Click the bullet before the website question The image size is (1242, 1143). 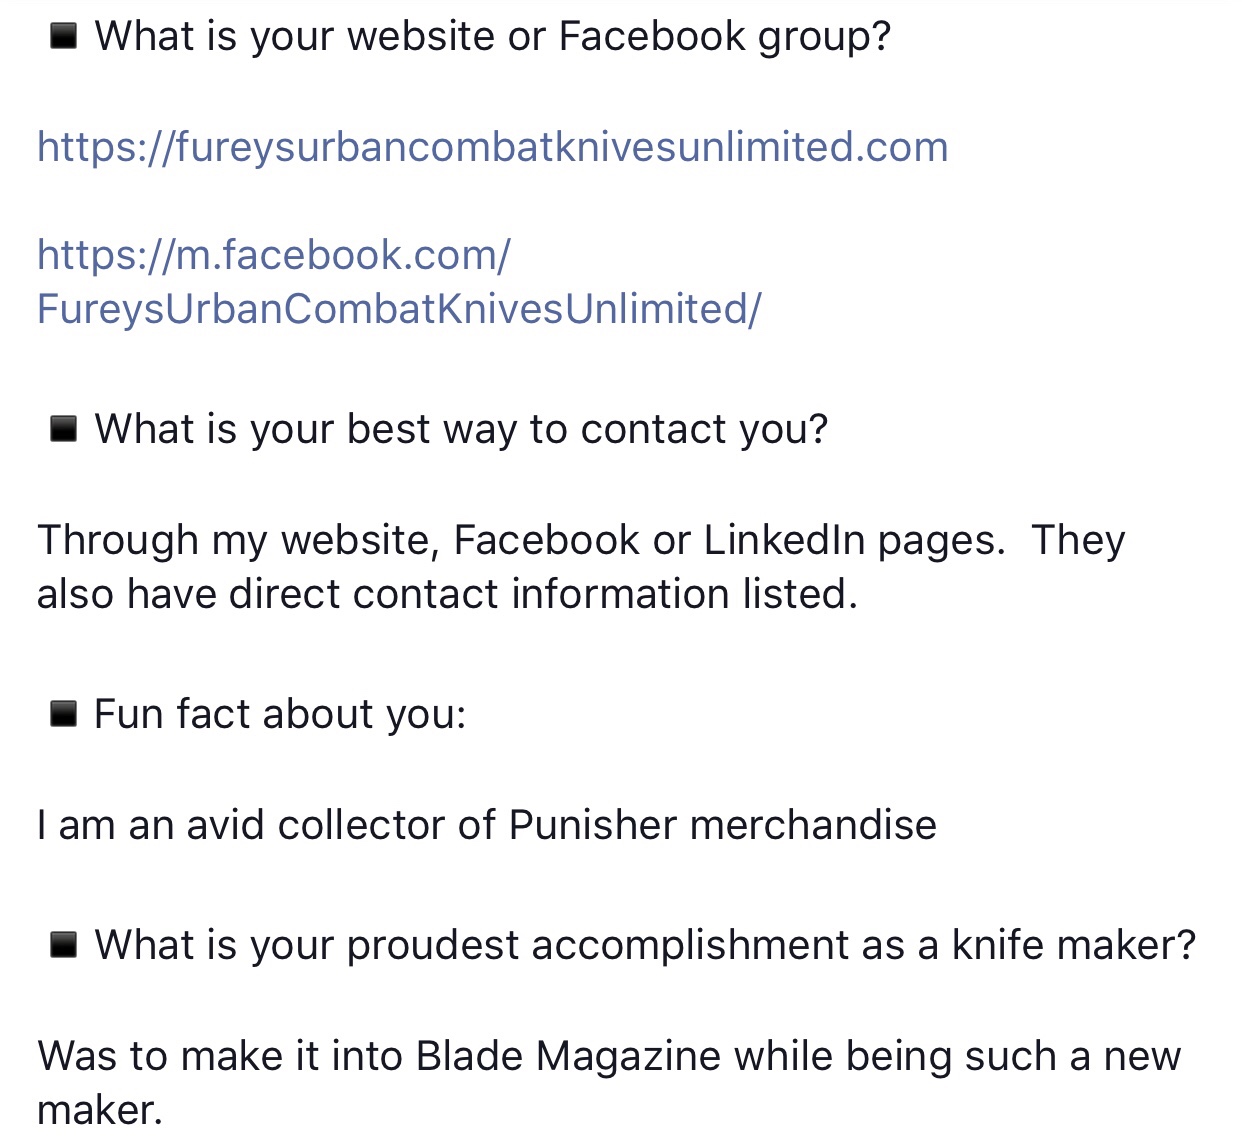(x=64, y=37)
